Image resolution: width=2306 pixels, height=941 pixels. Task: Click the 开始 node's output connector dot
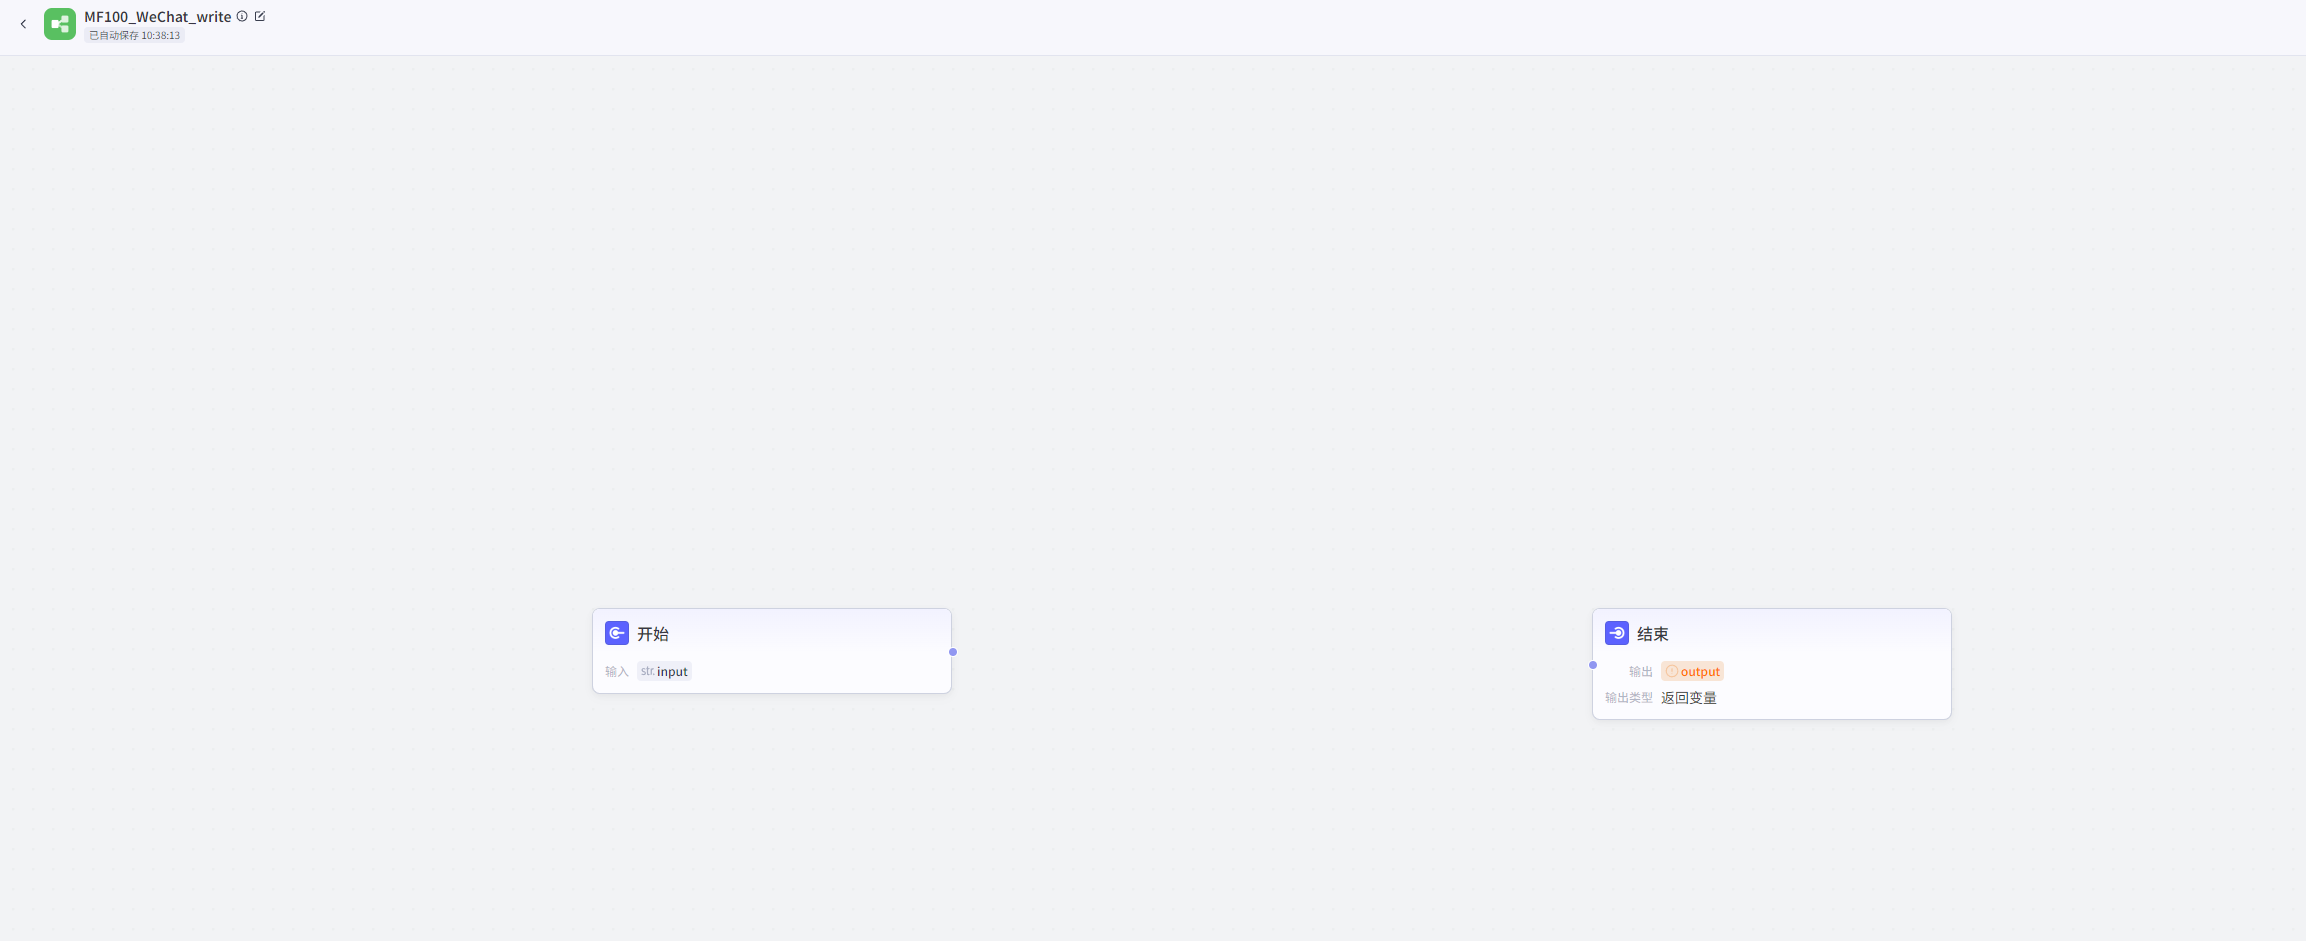tap(953, 652)
